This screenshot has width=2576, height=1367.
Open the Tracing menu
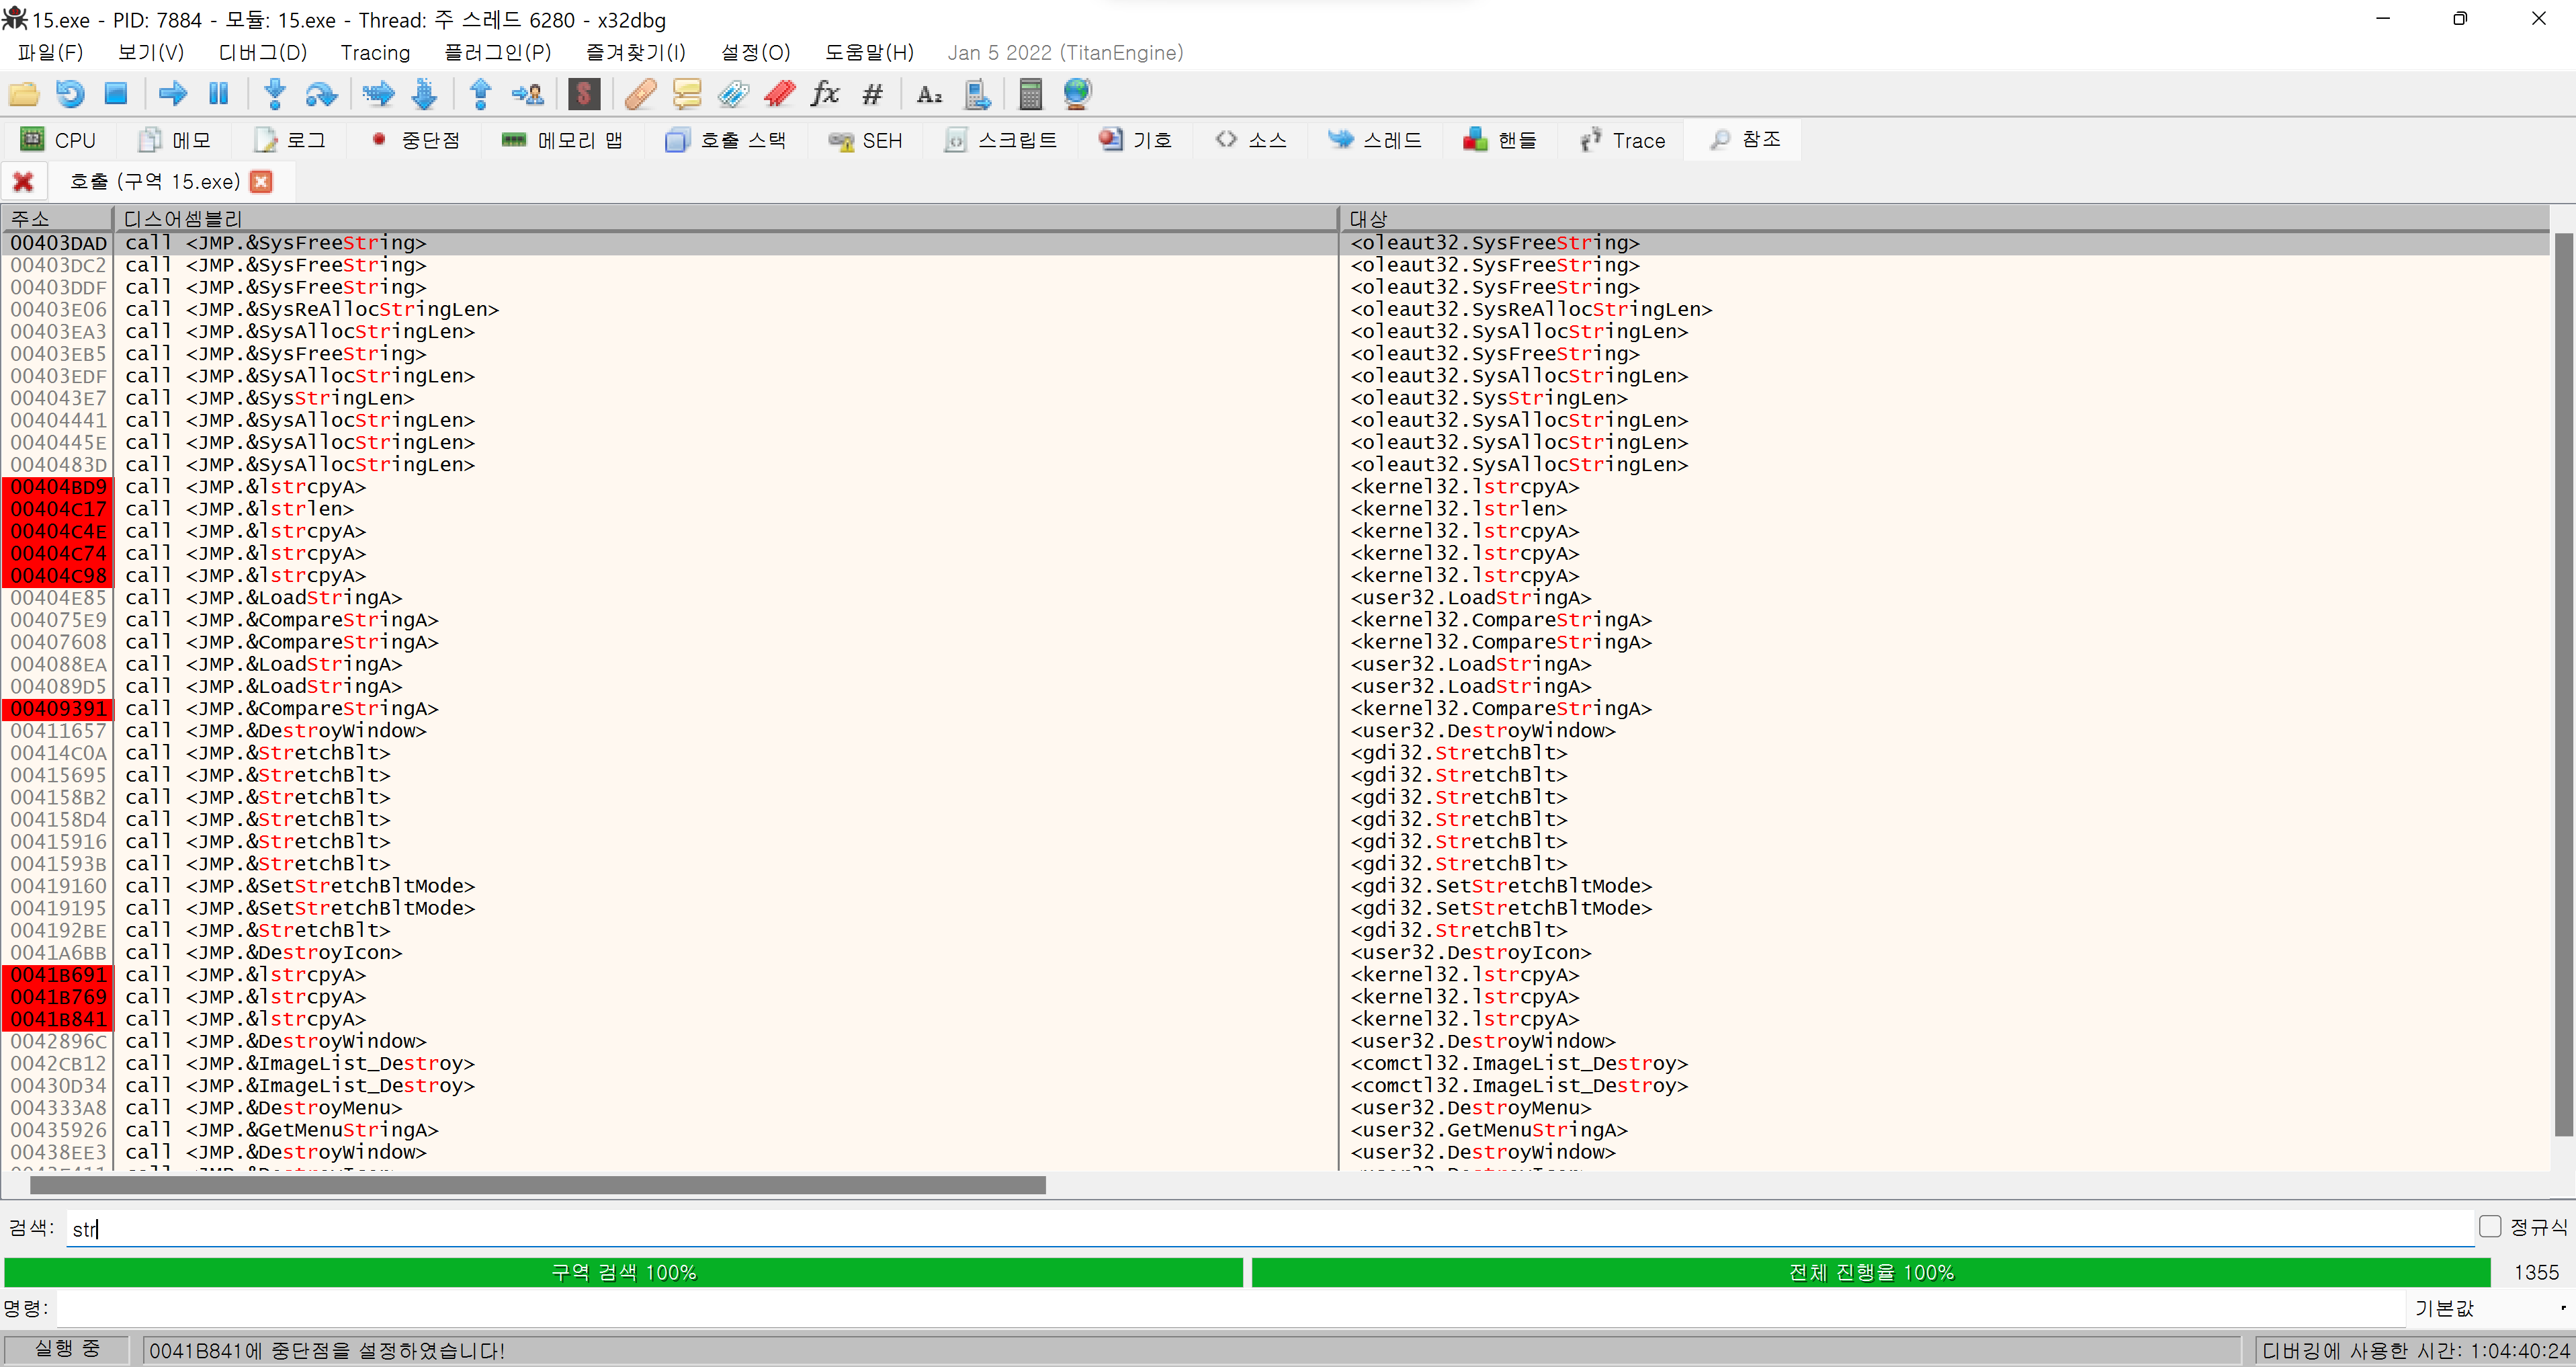[x=375, y=52]
